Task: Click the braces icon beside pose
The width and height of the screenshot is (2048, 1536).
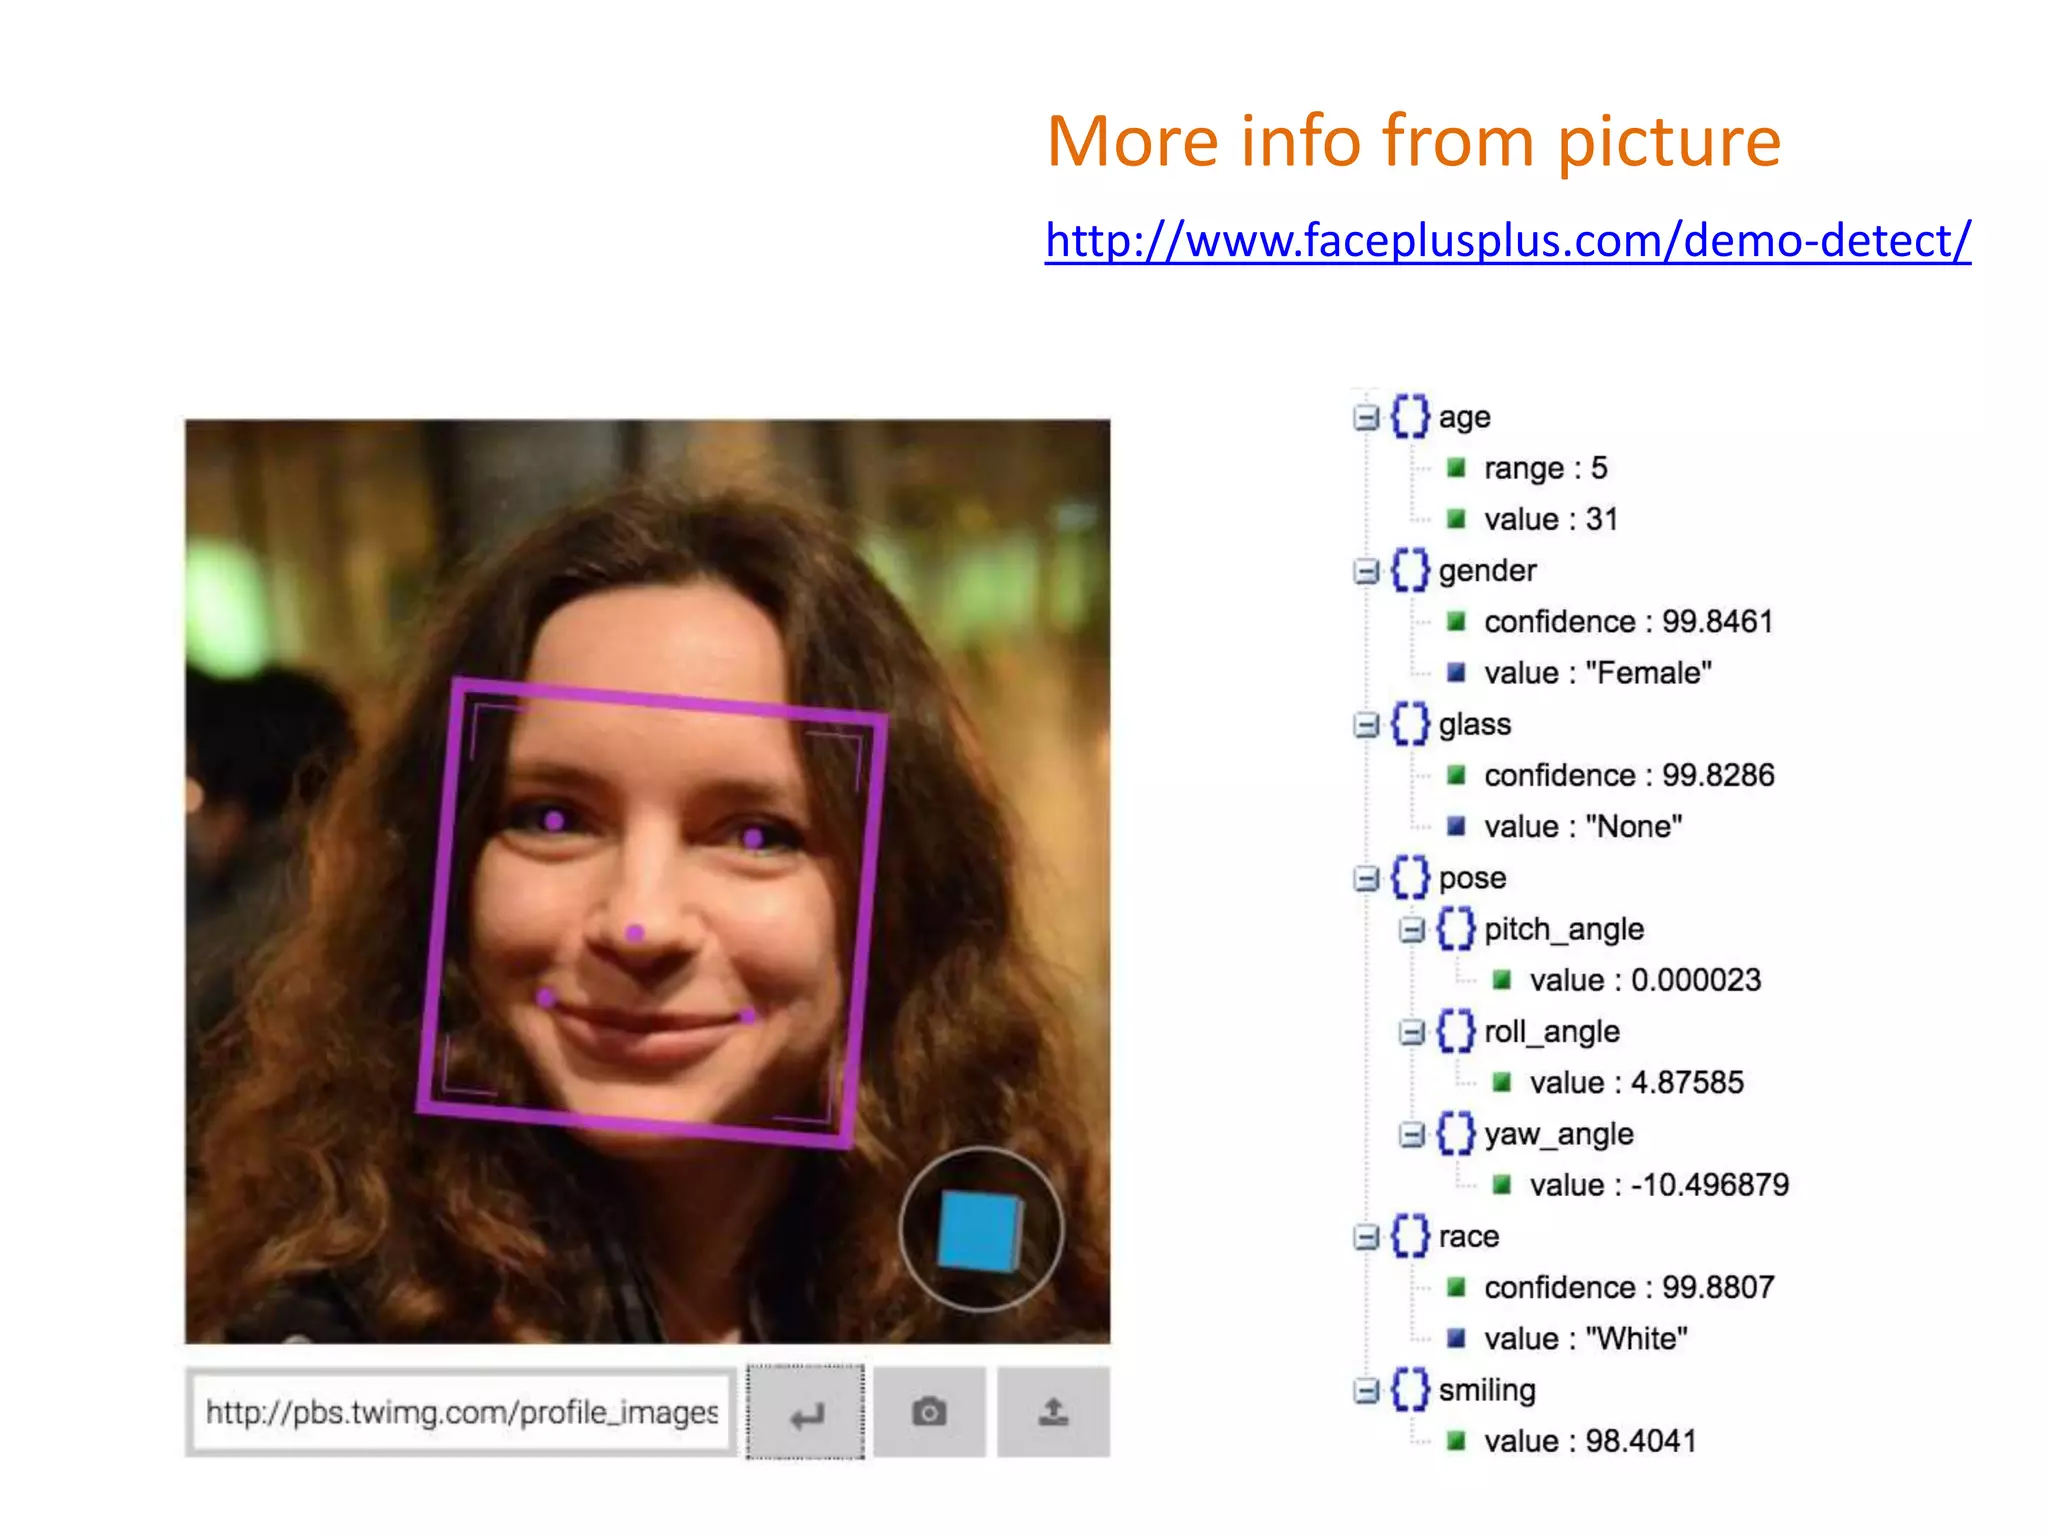Action: (1410, 878)
